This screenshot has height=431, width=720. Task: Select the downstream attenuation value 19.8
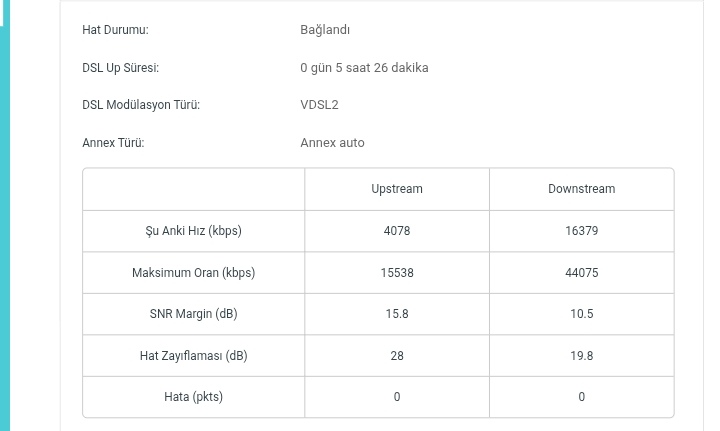point(581,356)
